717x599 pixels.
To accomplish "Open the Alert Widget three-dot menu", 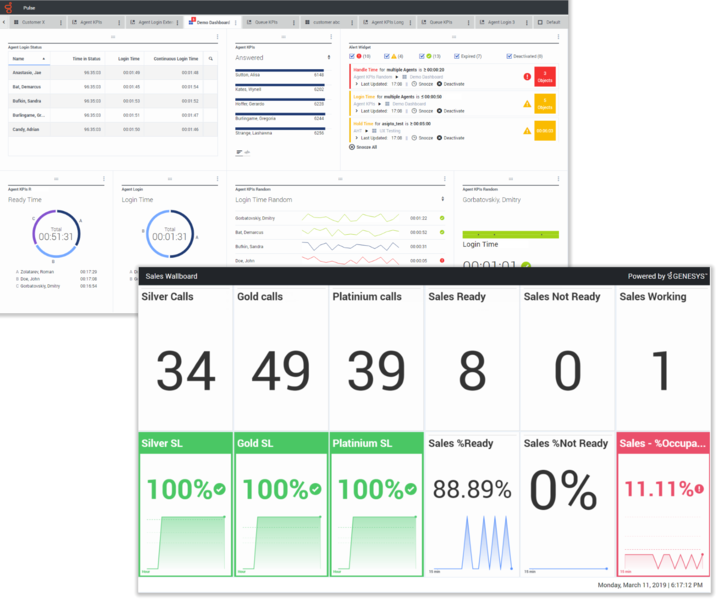I will 560,37.
